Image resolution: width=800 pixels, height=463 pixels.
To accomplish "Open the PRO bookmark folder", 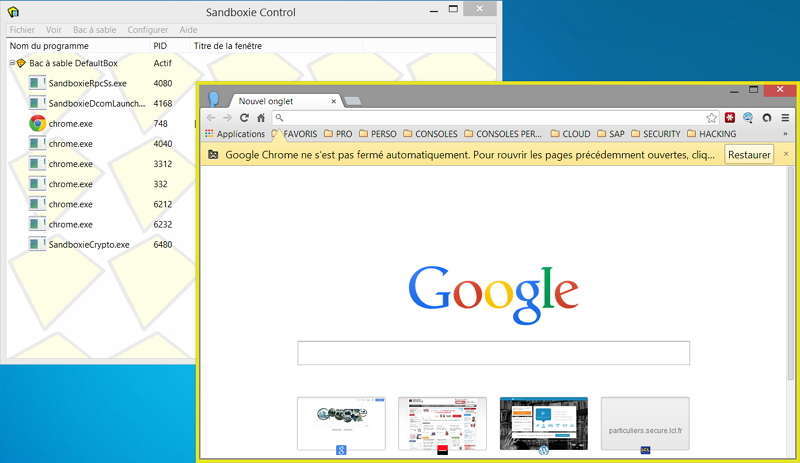I will point(338,134).
